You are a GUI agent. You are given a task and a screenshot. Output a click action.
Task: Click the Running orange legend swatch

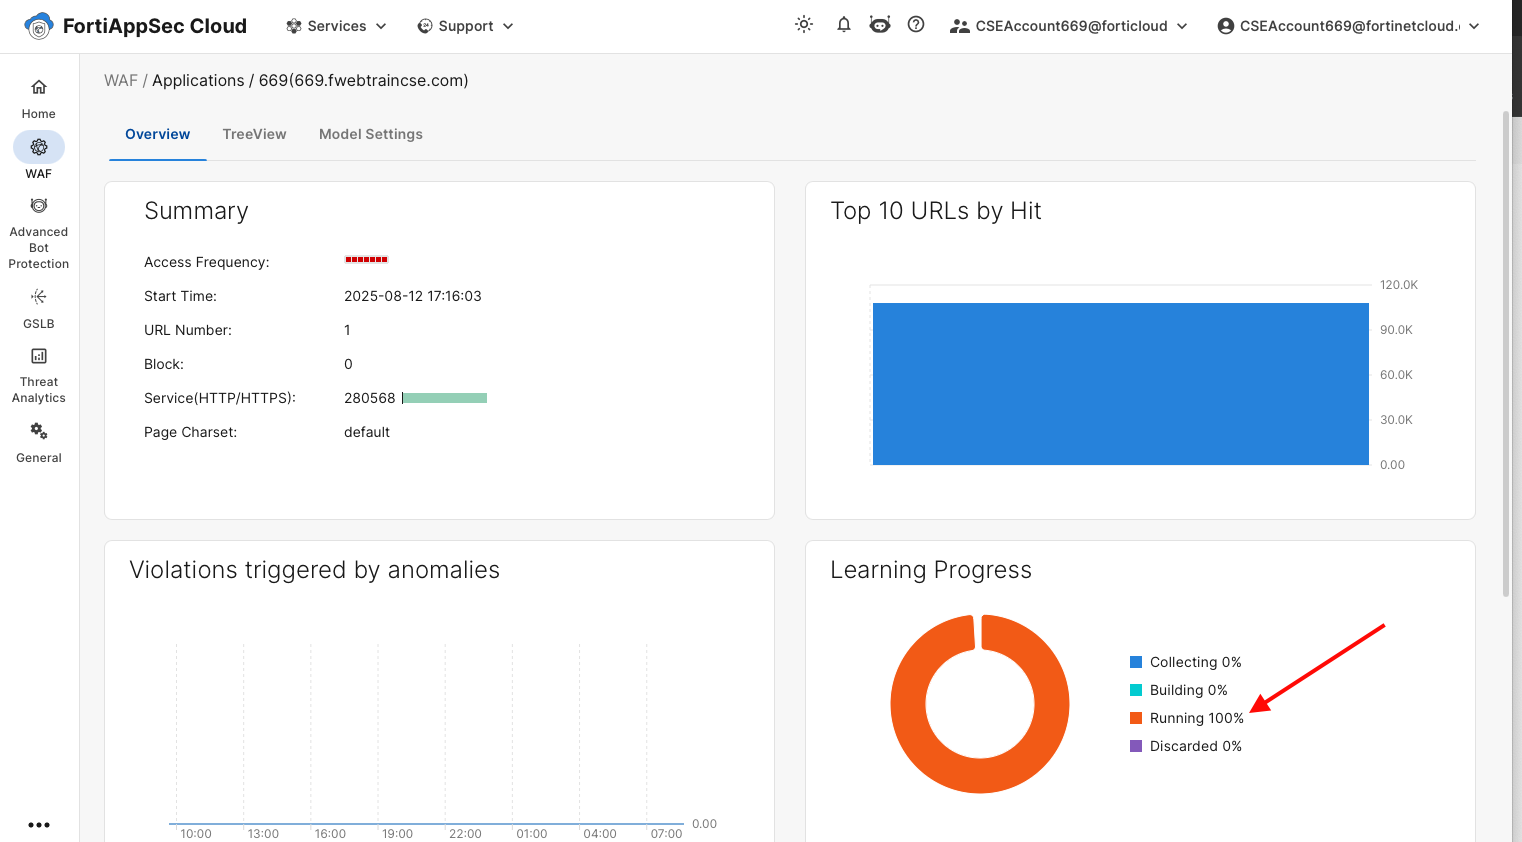point(1136,718)
